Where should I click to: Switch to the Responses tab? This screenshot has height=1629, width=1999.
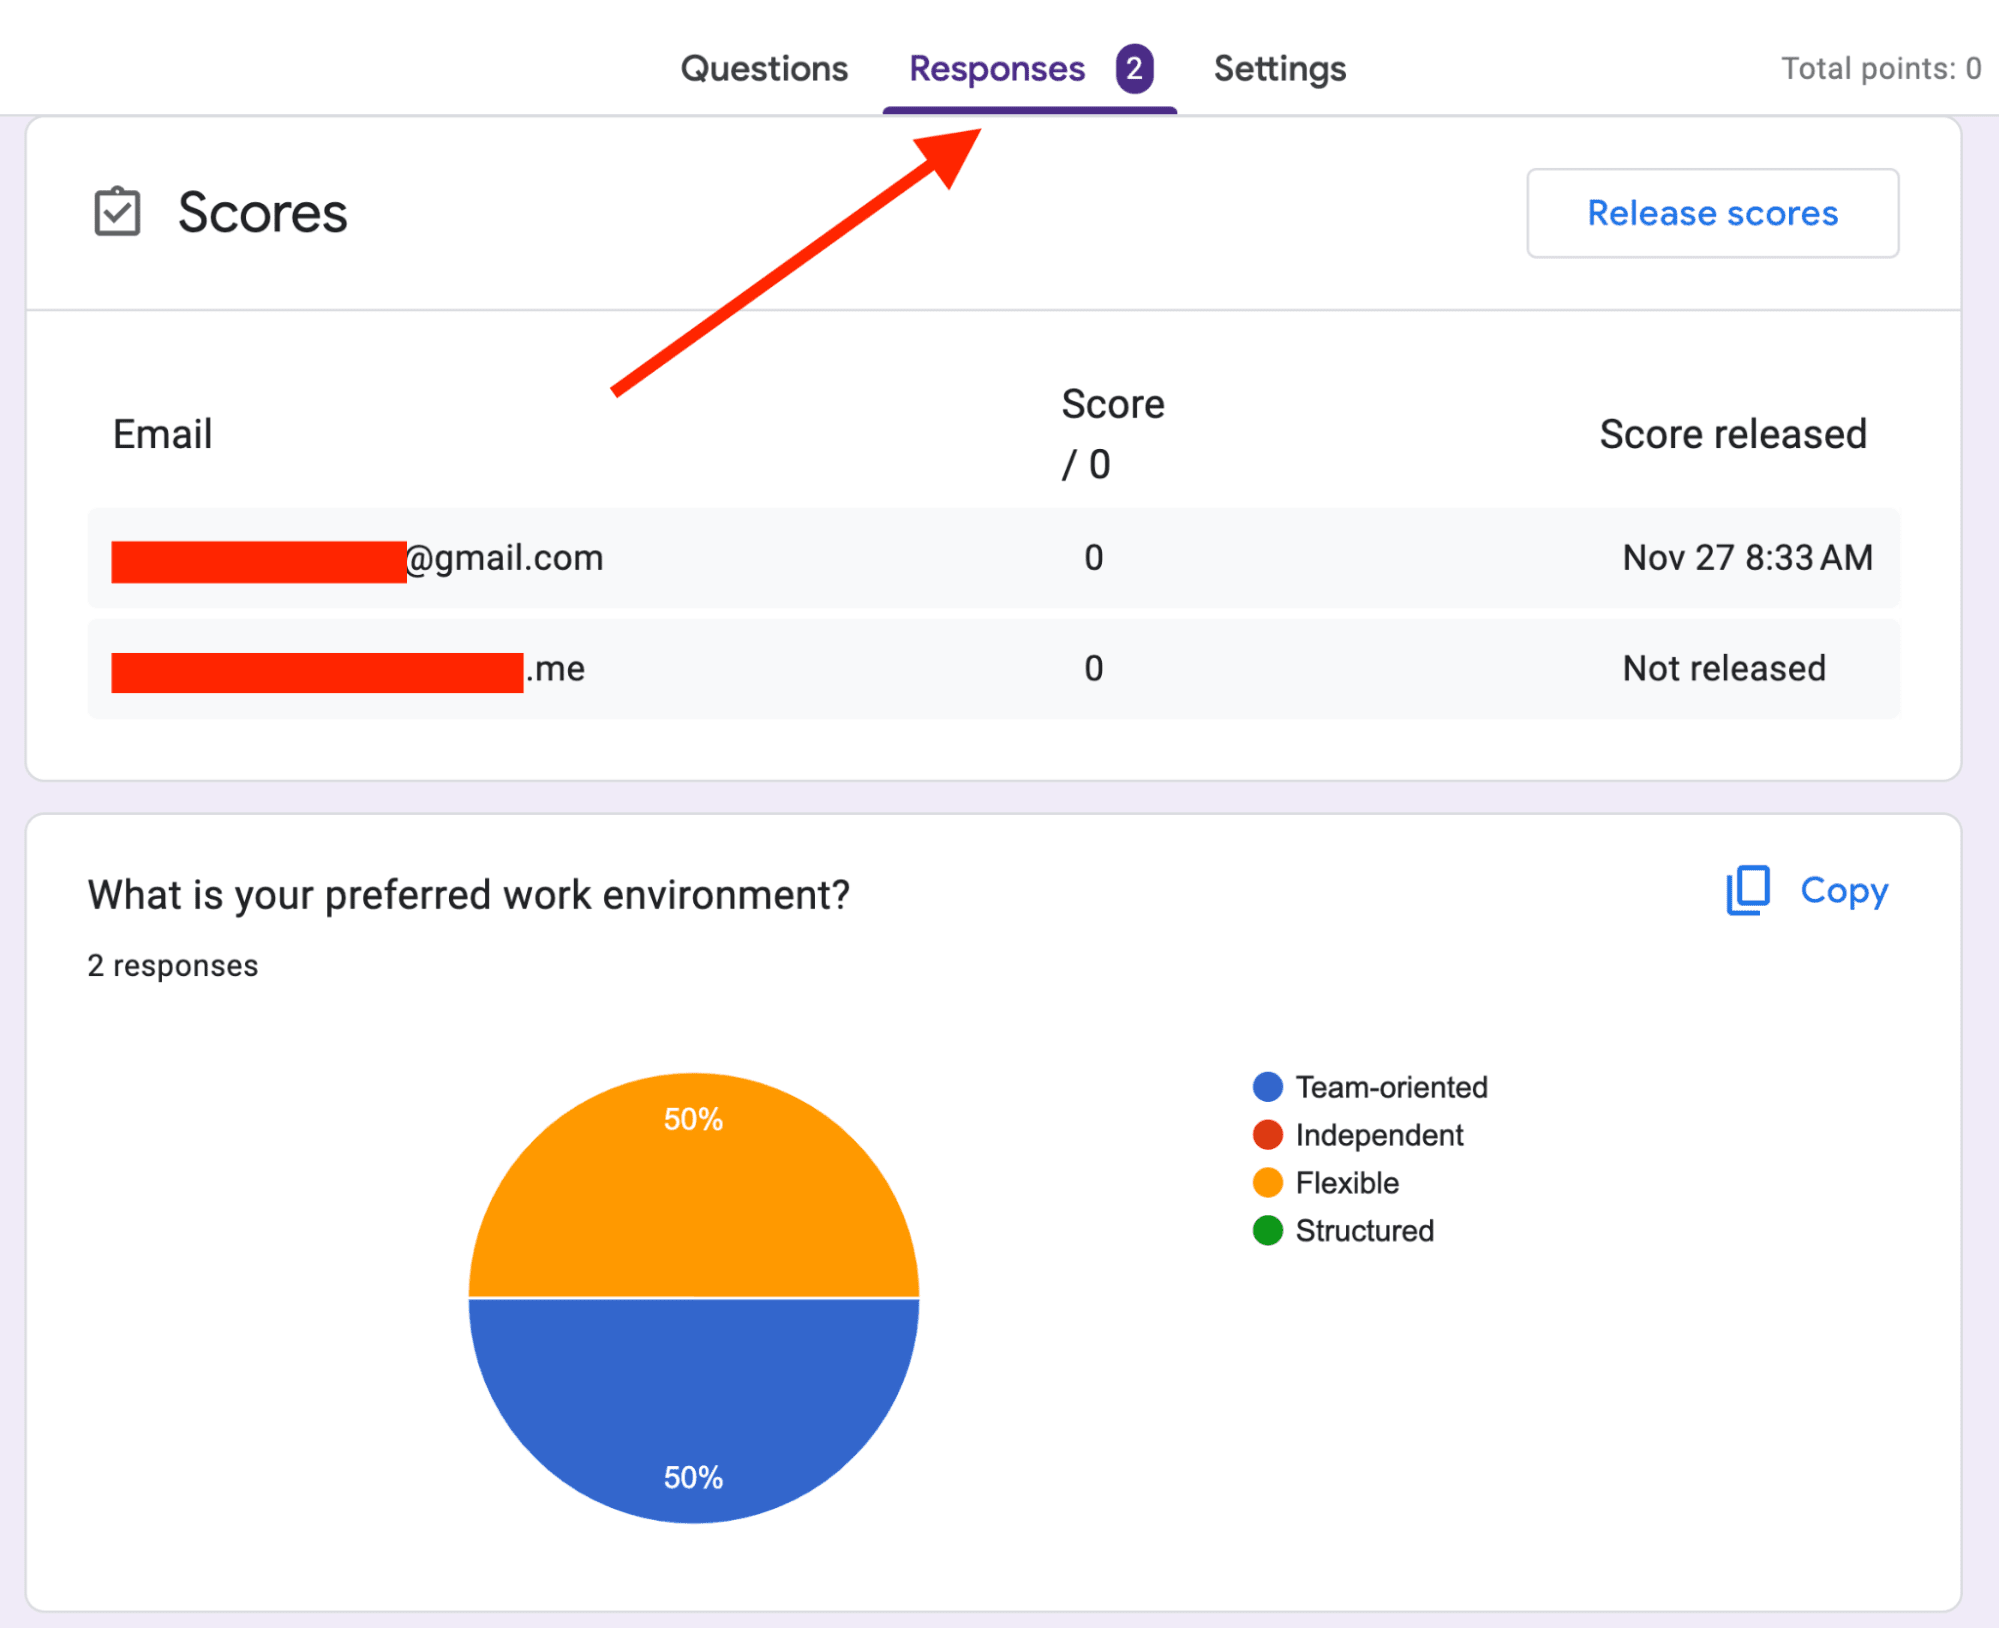click(x=996, y=68)
